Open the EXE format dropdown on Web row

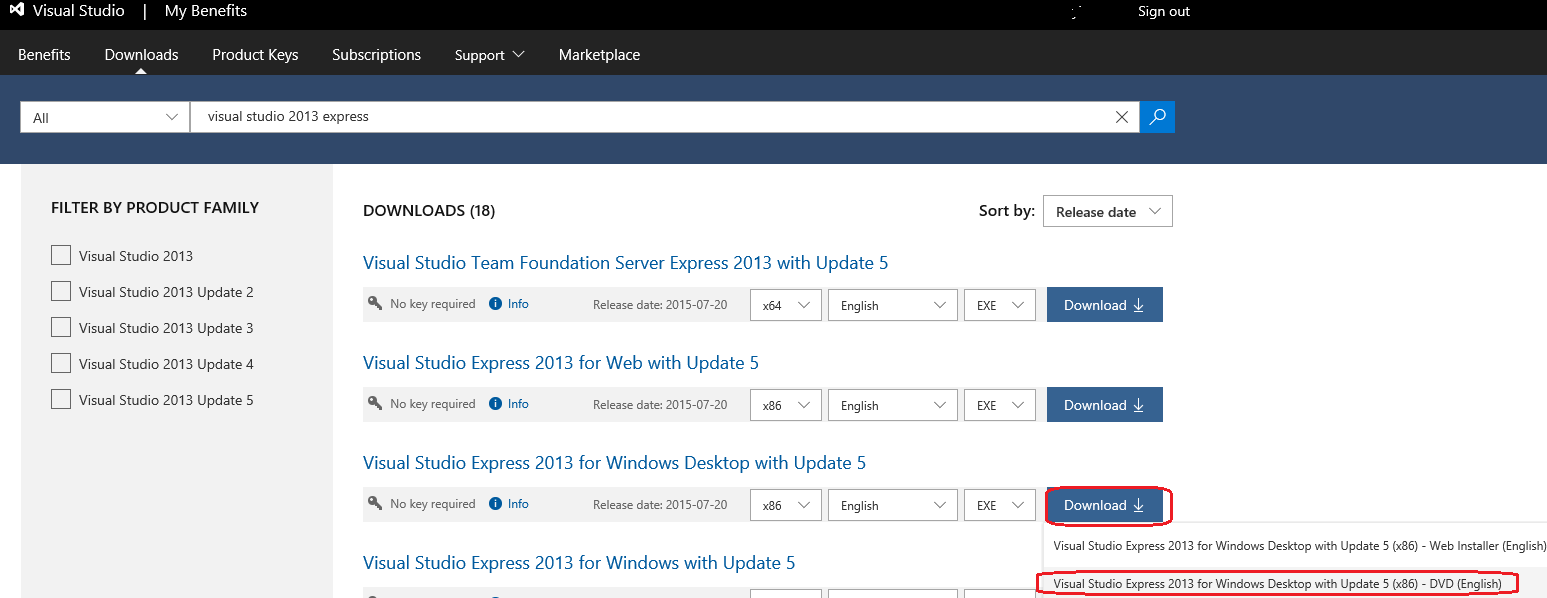pyautogui.click(x=999, y=404)
